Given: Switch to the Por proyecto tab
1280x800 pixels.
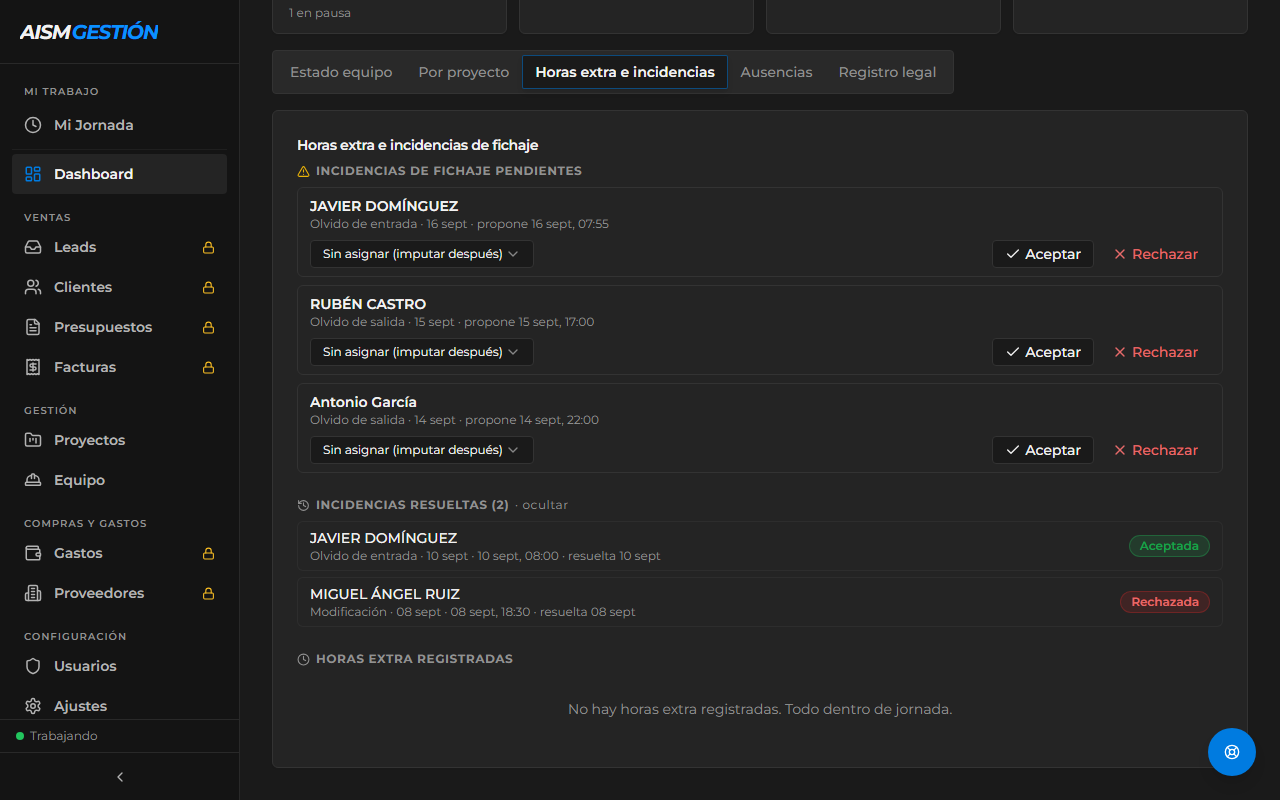Looking at the screenshot, I should (464, 72).
